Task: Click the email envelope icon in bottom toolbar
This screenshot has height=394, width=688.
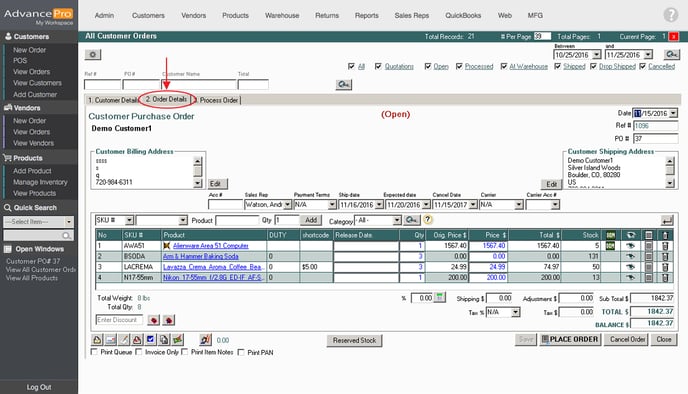Action: [111, 340]
